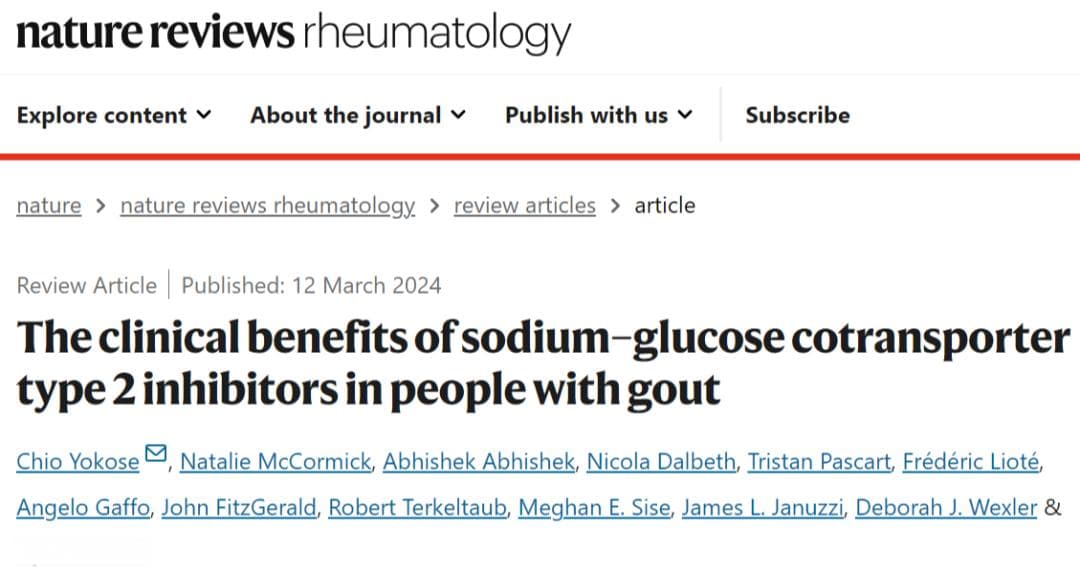1080x572 pixels.
Task: Navigate to review articles breadcrumb
Action: point(525,205)
